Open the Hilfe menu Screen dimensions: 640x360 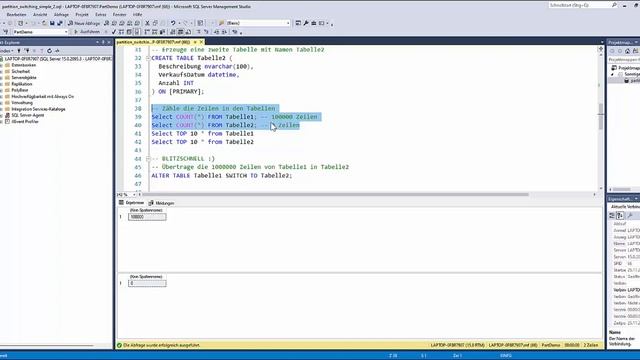(x=138, y=15)
